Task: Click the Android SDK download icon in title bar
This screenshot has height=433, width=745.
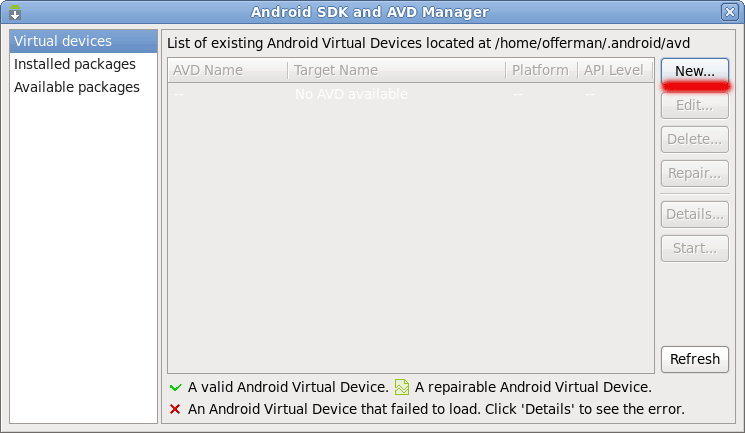Action: 15,12
